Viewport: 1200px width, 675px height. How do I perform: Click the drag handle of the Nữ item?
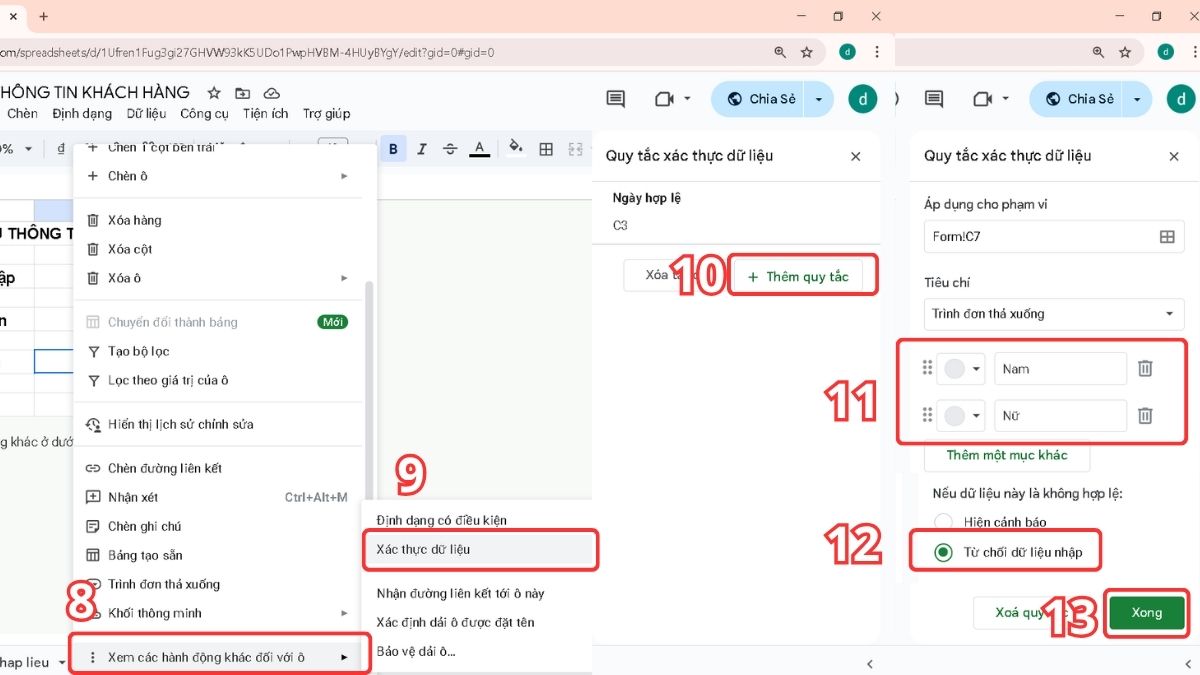click(927, 415)
